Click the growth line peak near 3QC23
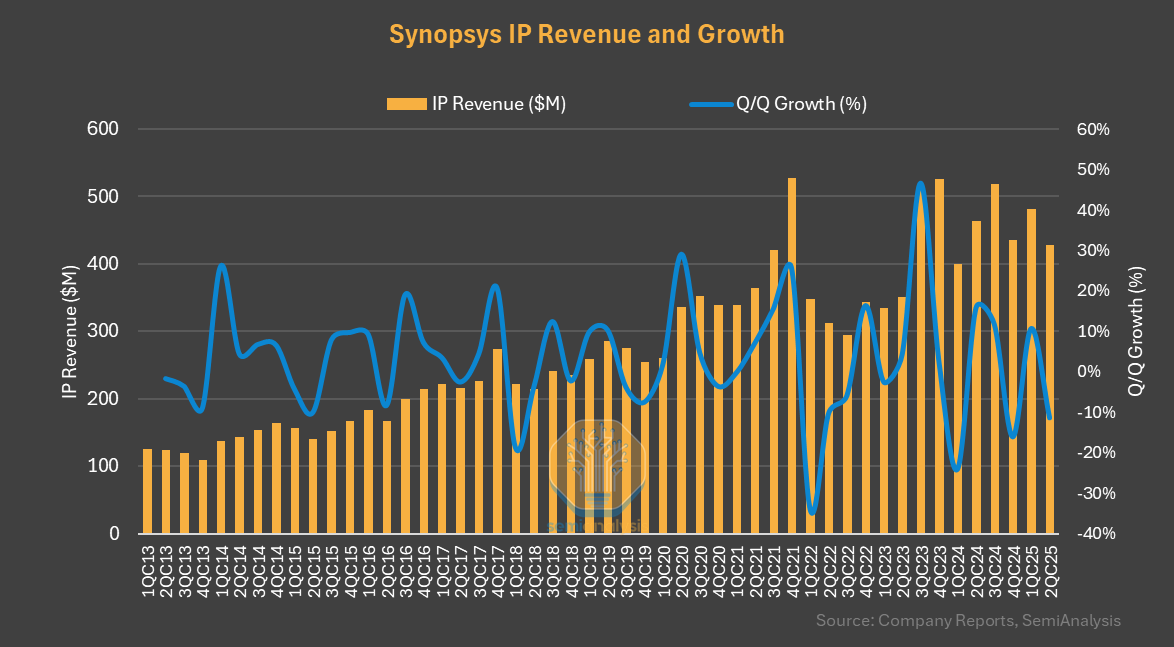The width and height of the screenshot is (1174, 647). [920, 184]
